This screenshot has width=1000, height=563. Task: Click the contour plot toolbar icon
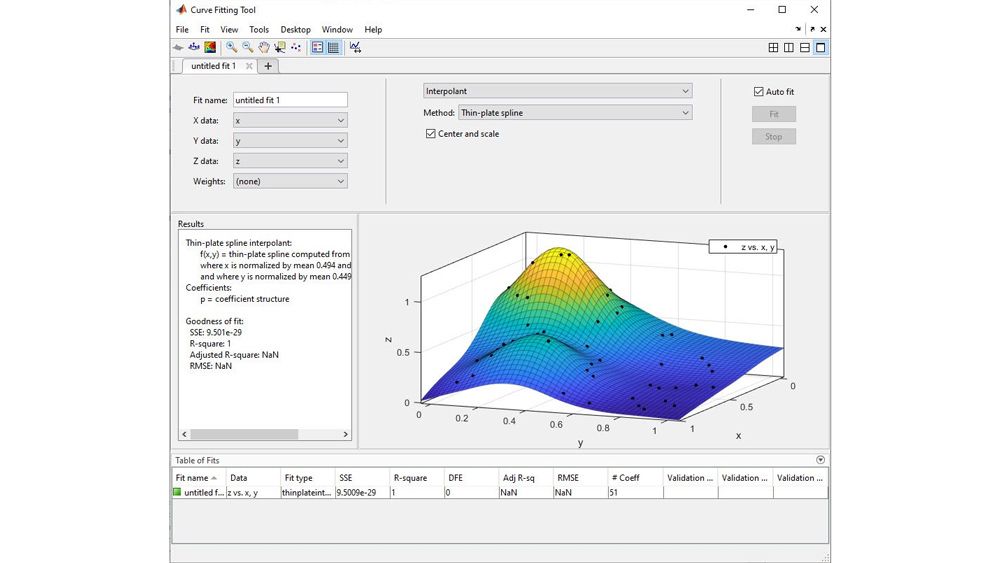[x=210, y=47]
